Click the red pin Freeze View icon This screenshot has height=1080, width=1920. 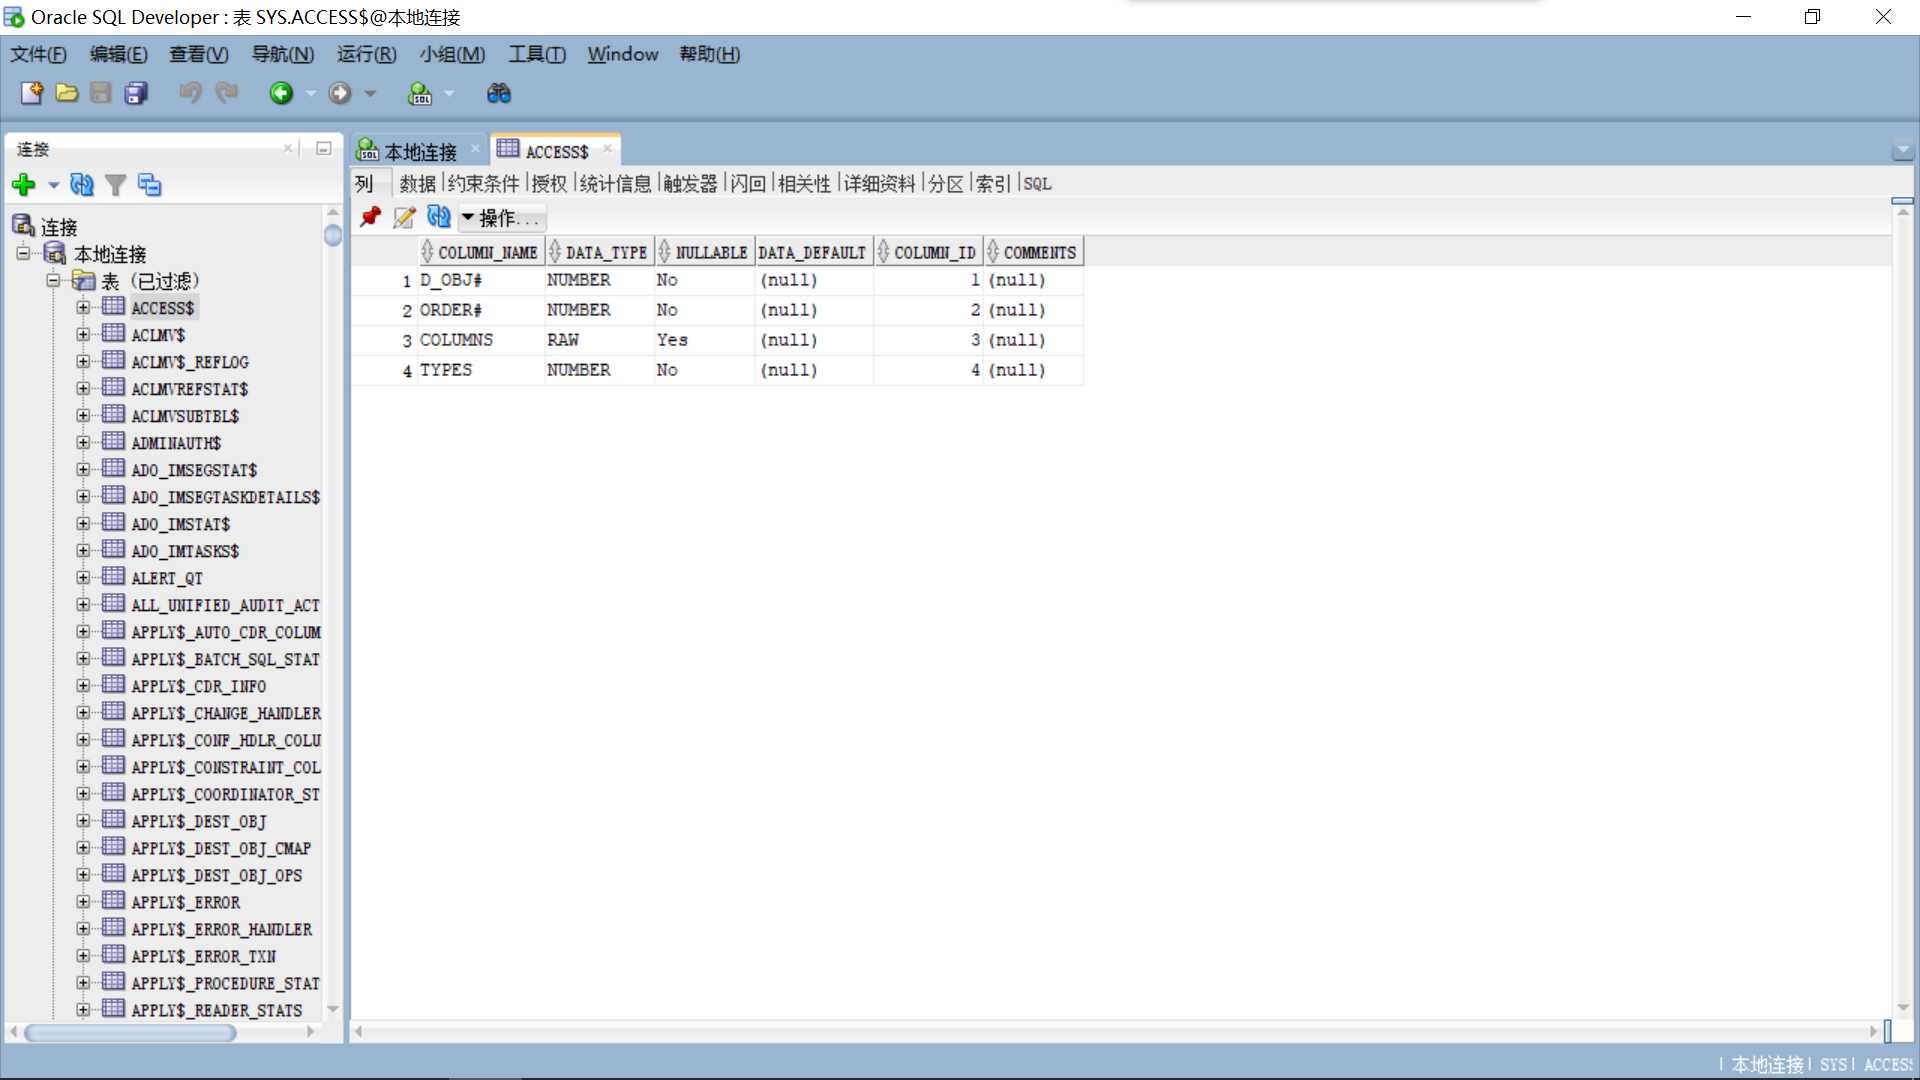371,217
